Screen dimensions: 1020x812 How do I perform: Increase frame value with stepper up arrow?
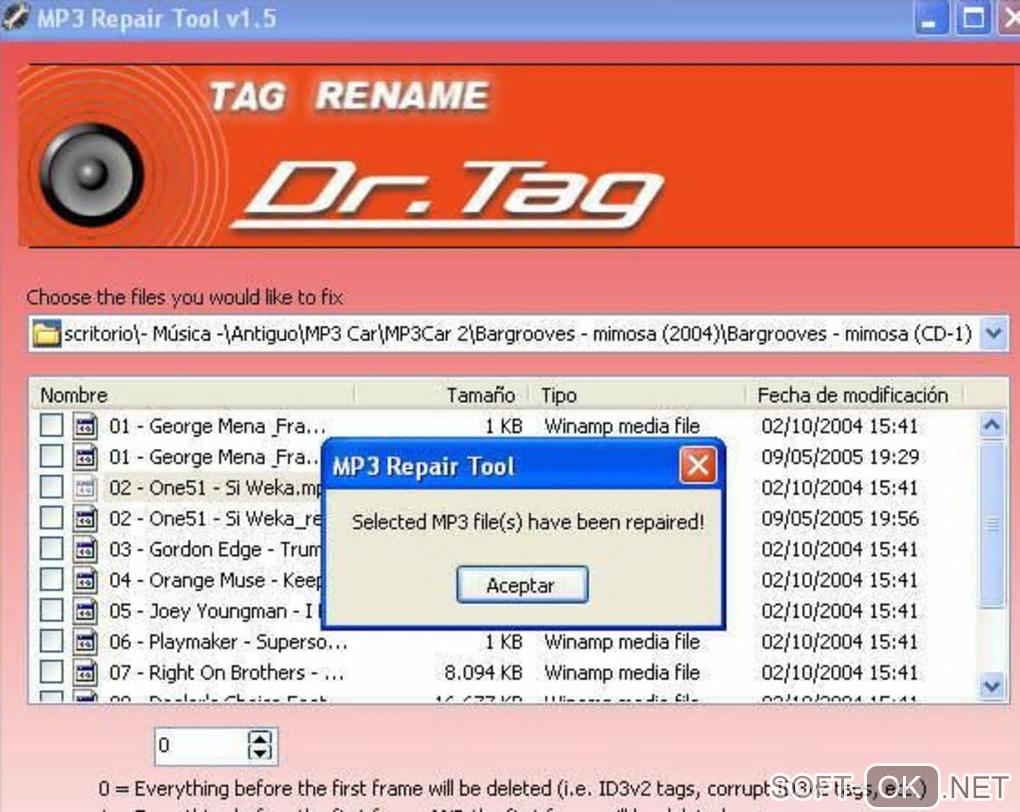tap(260, 738)
